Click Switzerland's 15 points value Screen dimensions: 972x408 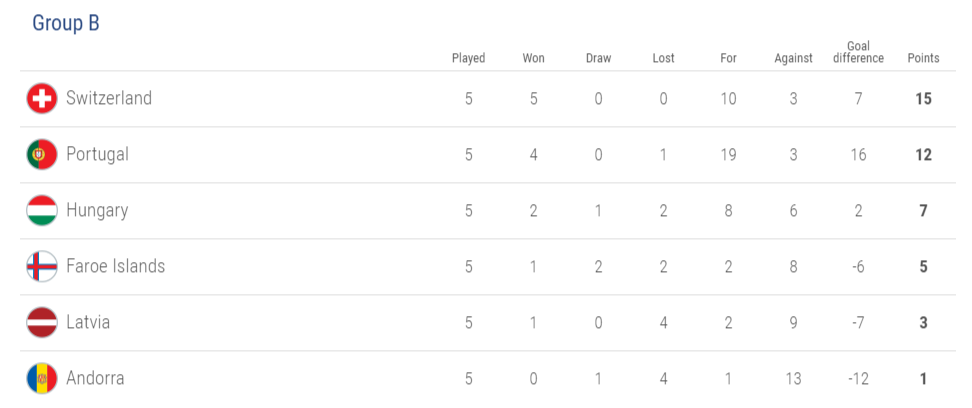tap(923, 98)
